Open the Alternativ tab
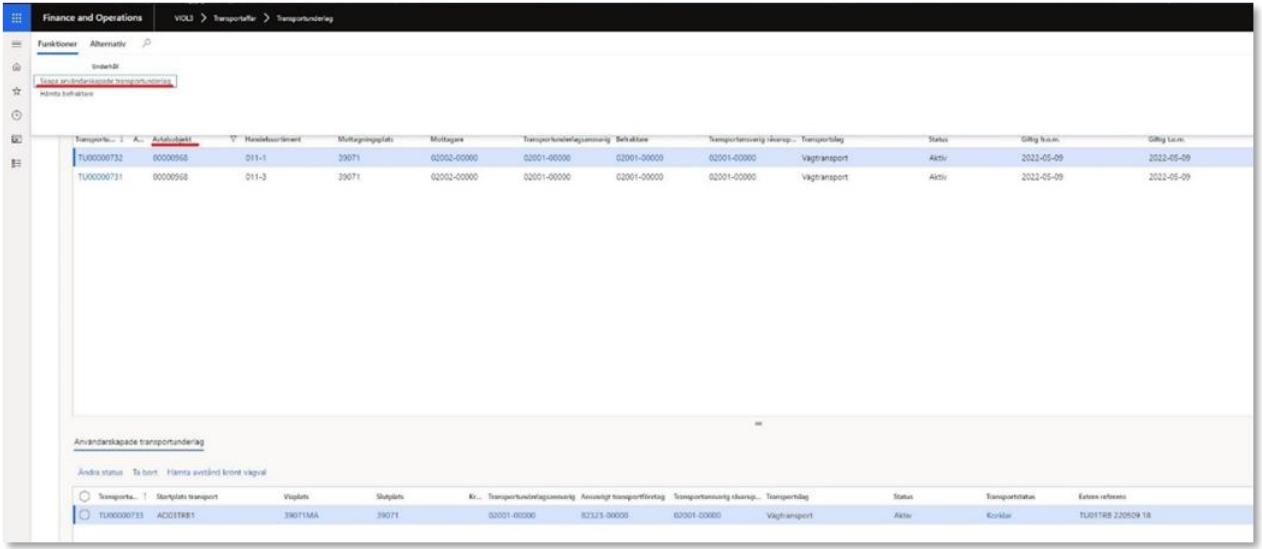 107,44
